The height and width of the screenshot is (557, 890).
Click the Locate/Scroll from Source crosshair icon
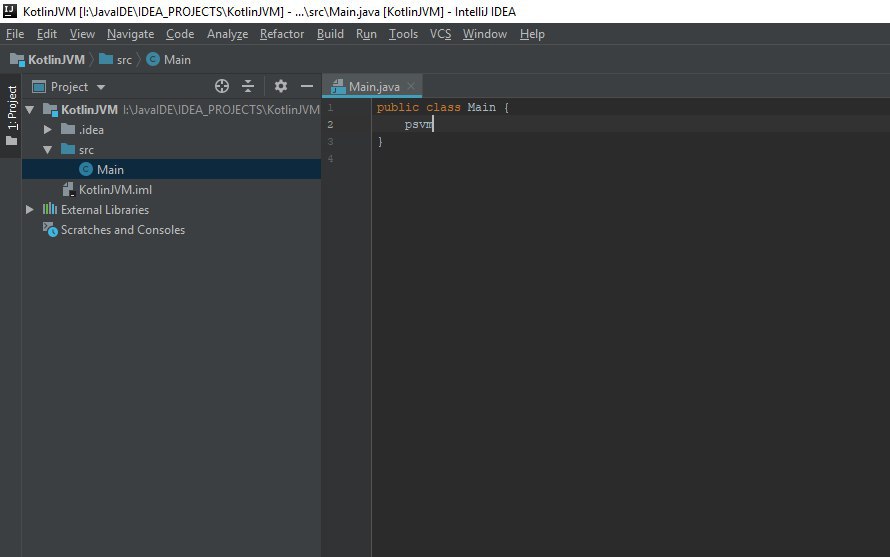(222, 86)
